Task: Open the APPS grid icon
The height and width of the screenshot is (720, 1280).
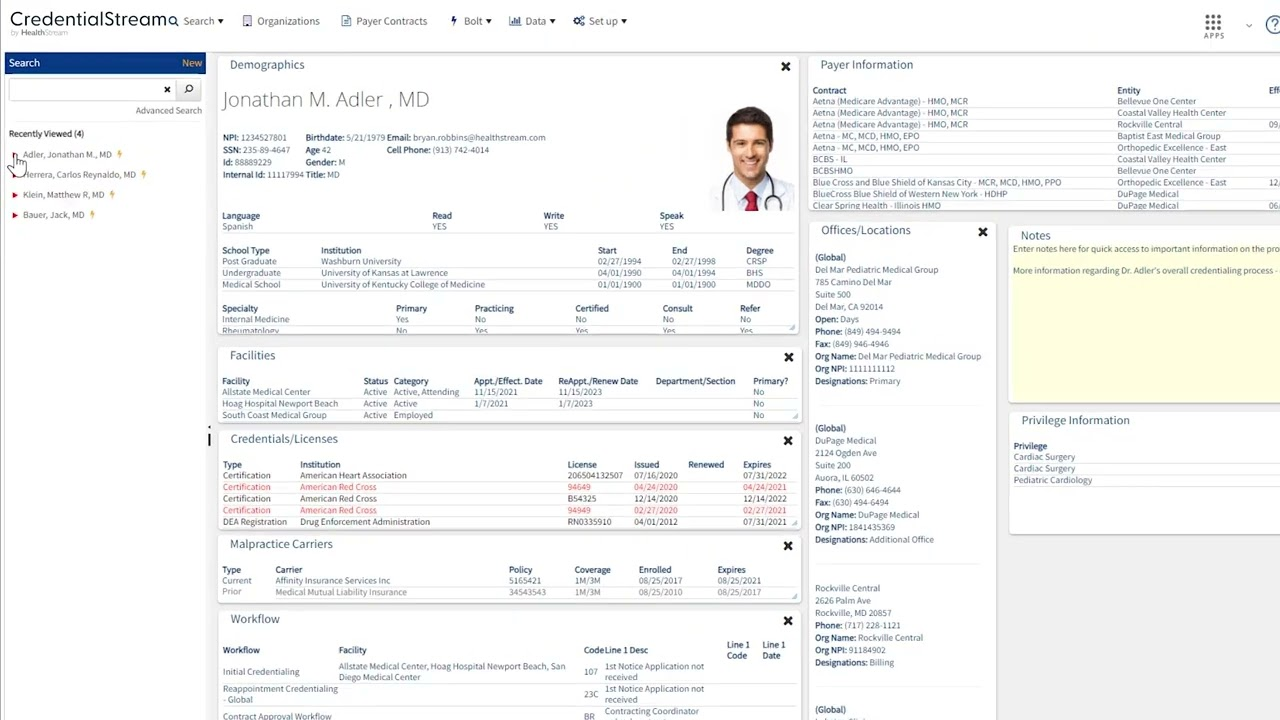Action: pos(1213,23)
